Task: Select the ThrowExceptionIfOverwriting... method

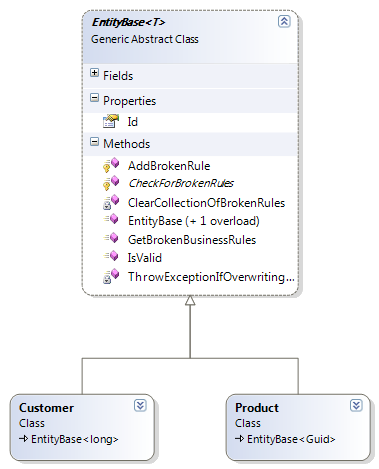Action: point(211,277)
